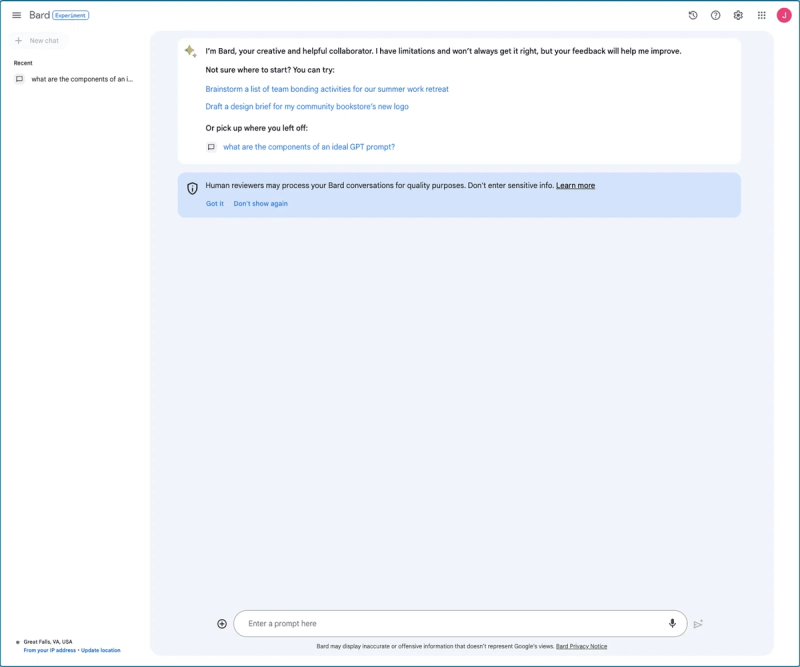Click the Update location link
The width and height of the screenshot is (800, 667).
[x=101, y=650]
